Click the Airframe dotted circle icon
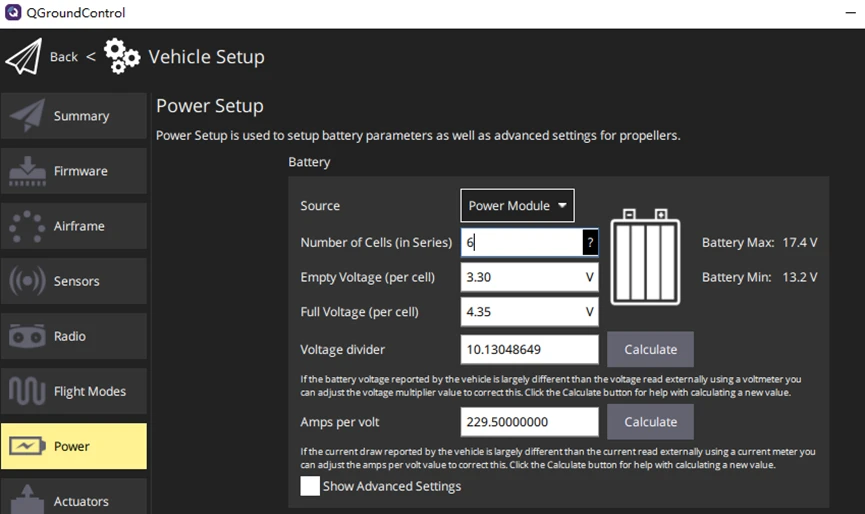The width and height of the screenshot is (865, 514). click(27, 226)
